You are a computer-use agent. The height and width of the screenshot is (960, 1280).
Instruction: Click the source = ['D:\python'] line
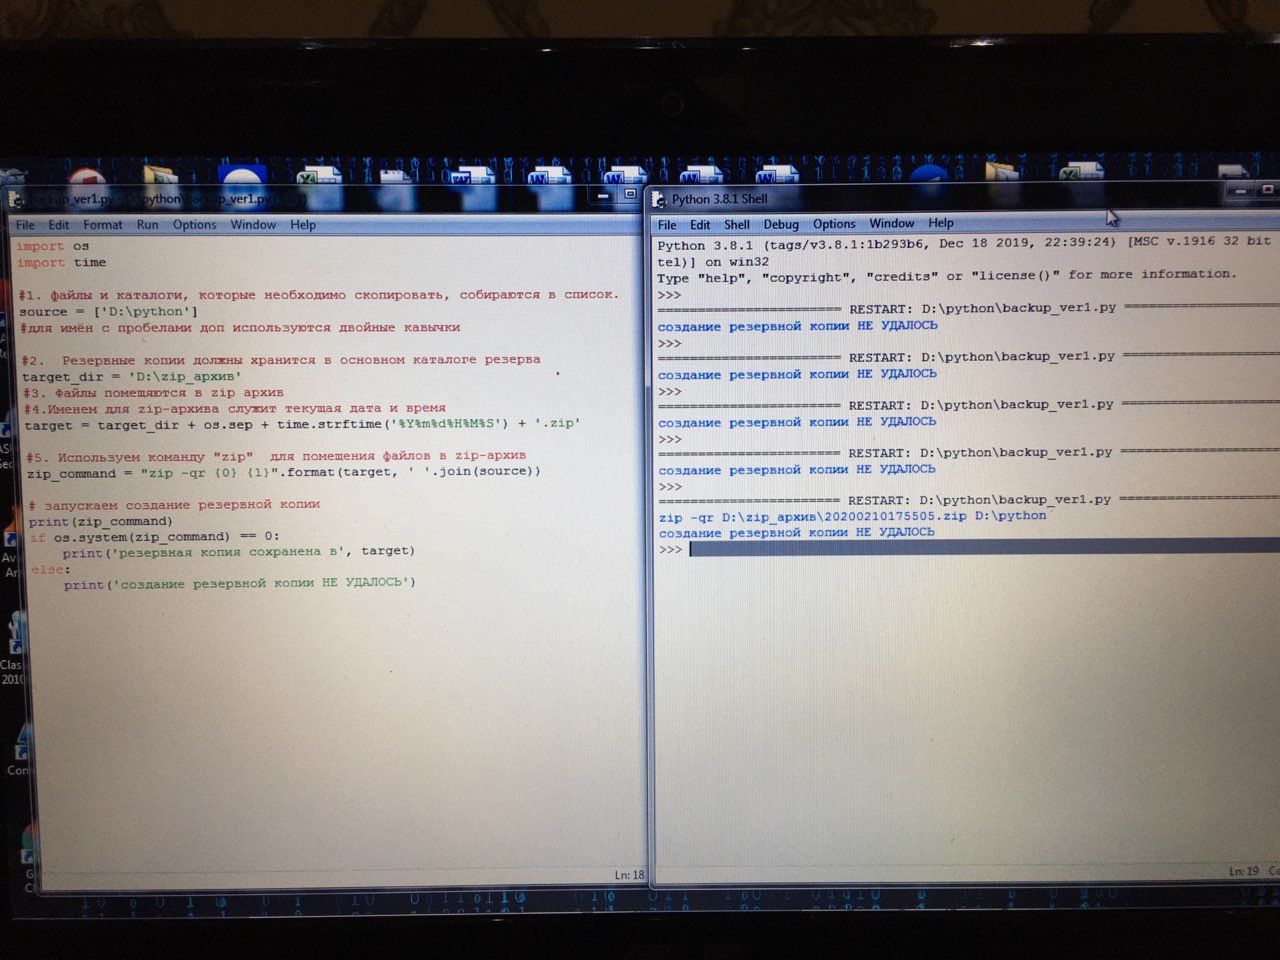108,312
